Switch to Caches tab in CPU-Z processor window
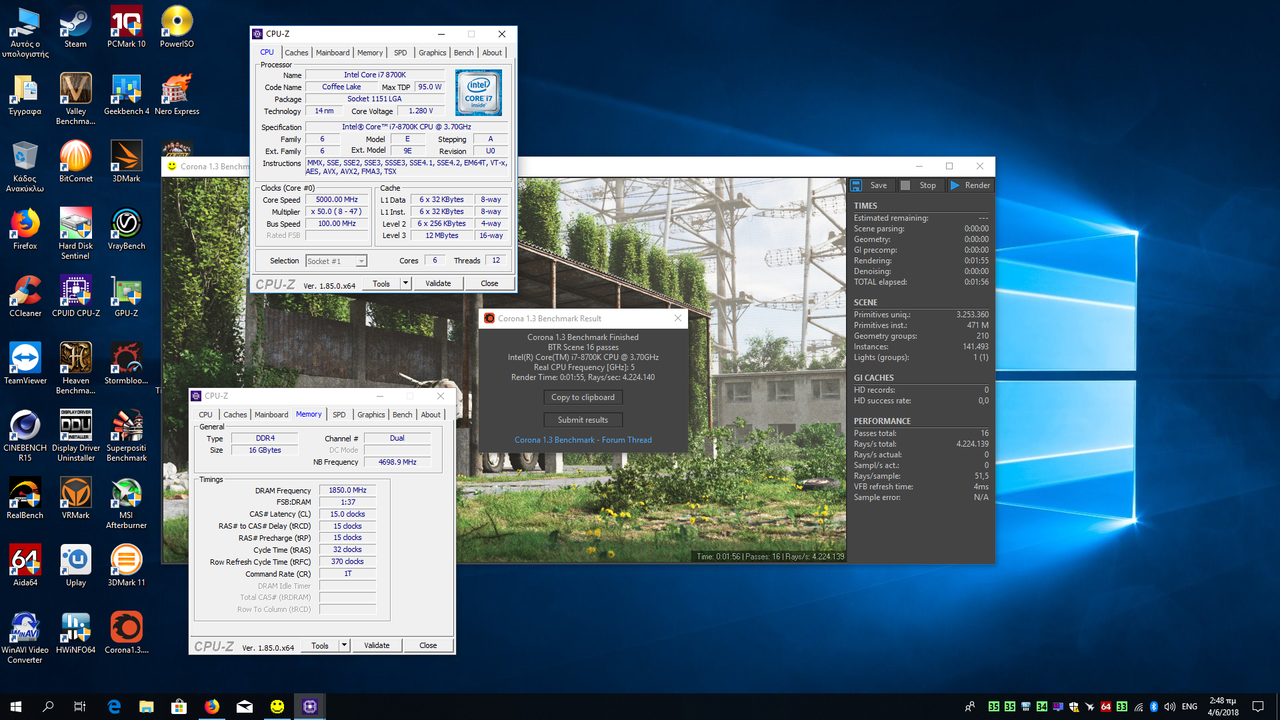 (x=296, y=52)
